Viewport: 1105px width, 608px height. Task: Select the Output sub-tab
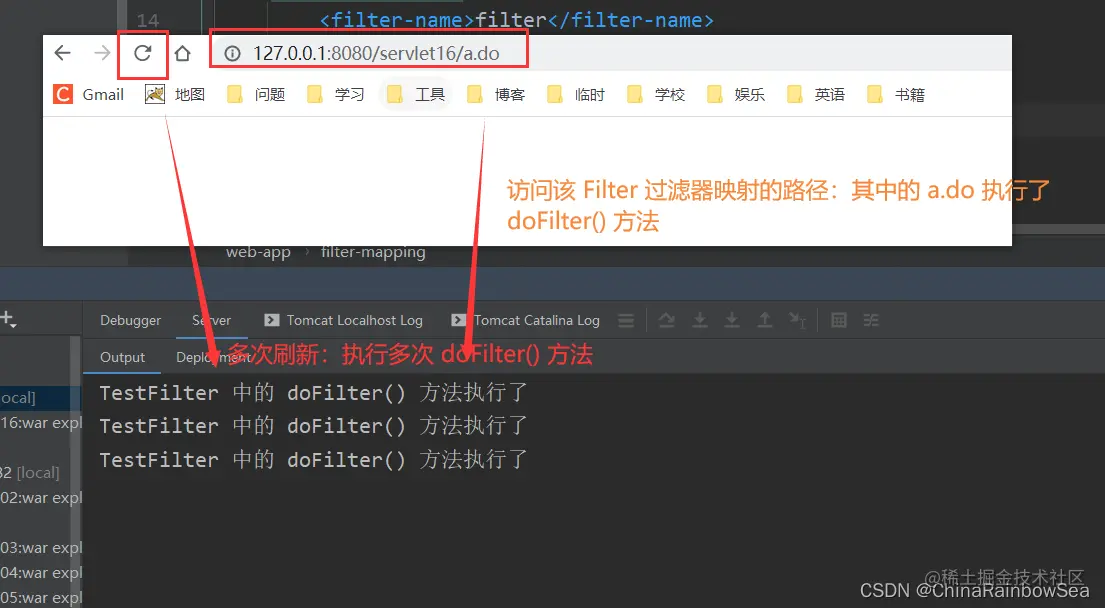pyautogui.click(x=123, y=357)
